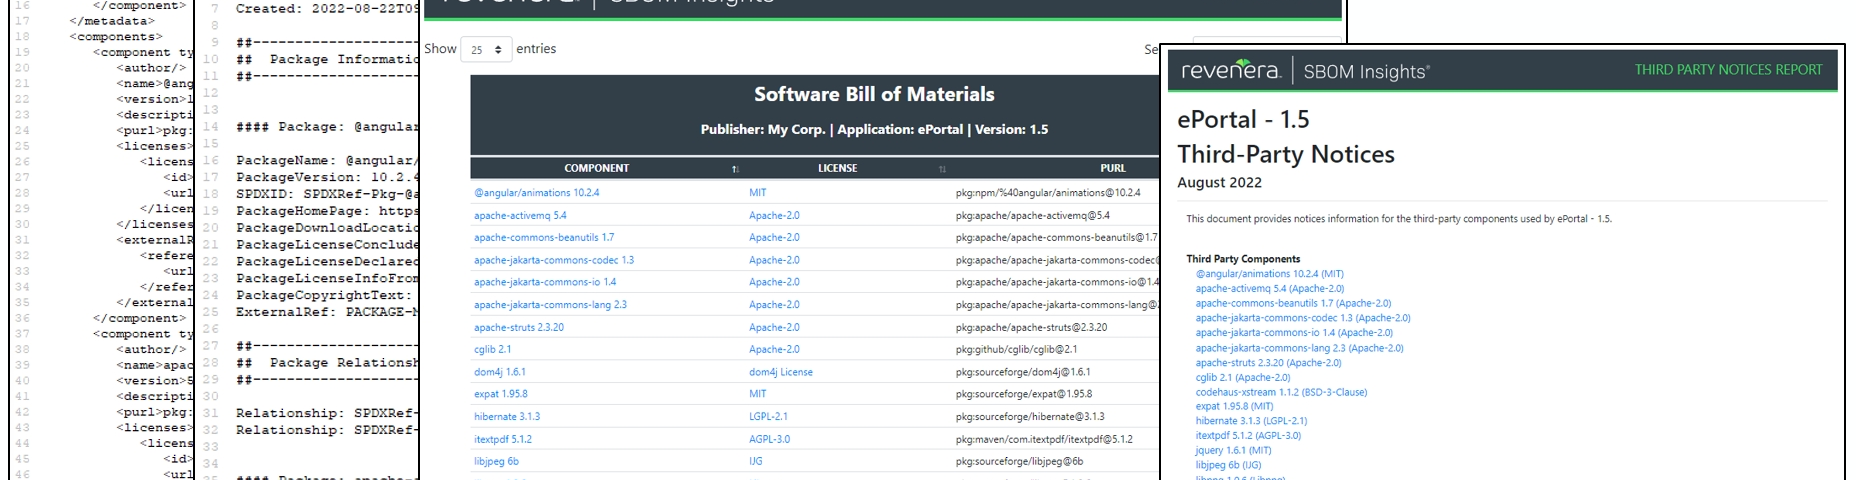
Task: Open apache-jakarta-commons-io 1.4 in SBOM table
Action: click(x=545, y=282)
